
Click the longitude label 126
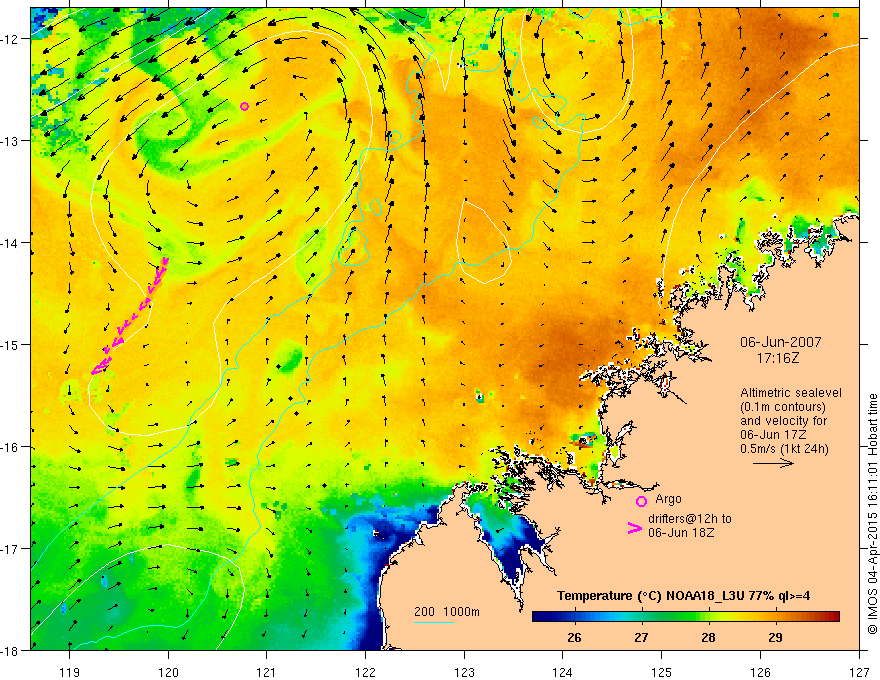coord(760,672)
